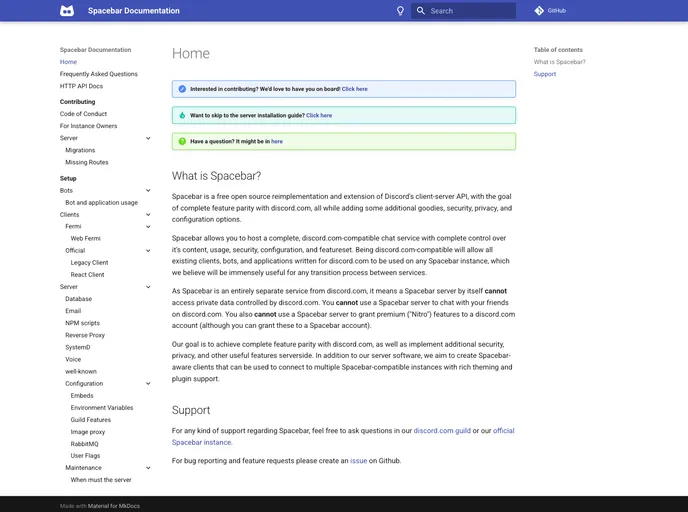Image resolution: width=688 pixels, height=512 pixels.
Task: Click the GitHub repository icon
Action: click(539, 11)
